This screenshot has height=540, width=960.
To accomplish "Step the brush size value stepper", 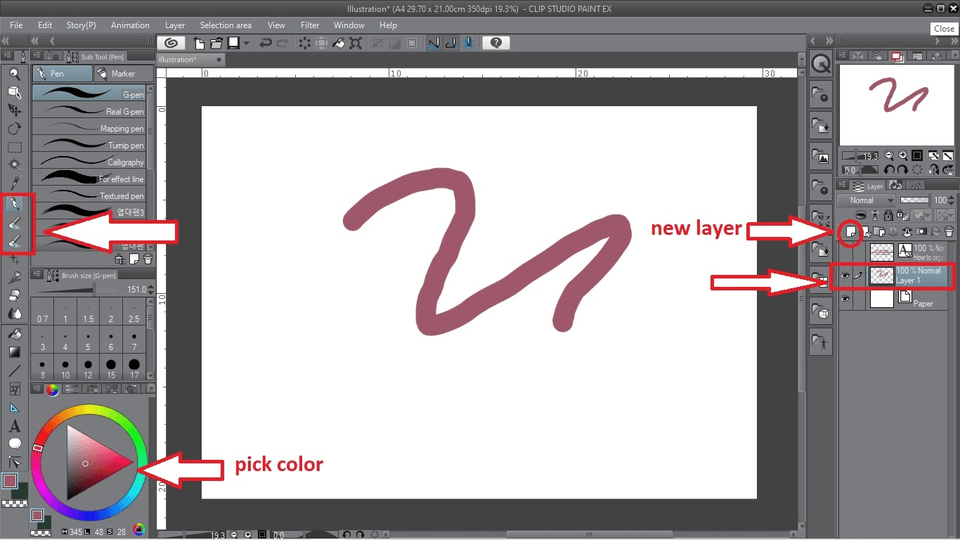I will pos(151,289).
